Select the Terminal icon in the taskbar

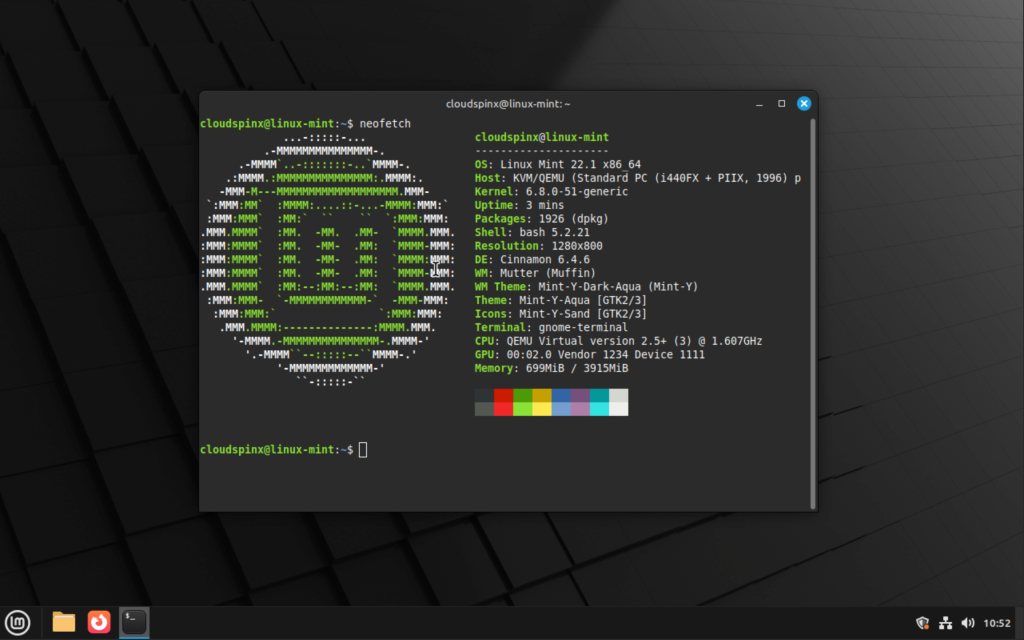coord(135,622)
